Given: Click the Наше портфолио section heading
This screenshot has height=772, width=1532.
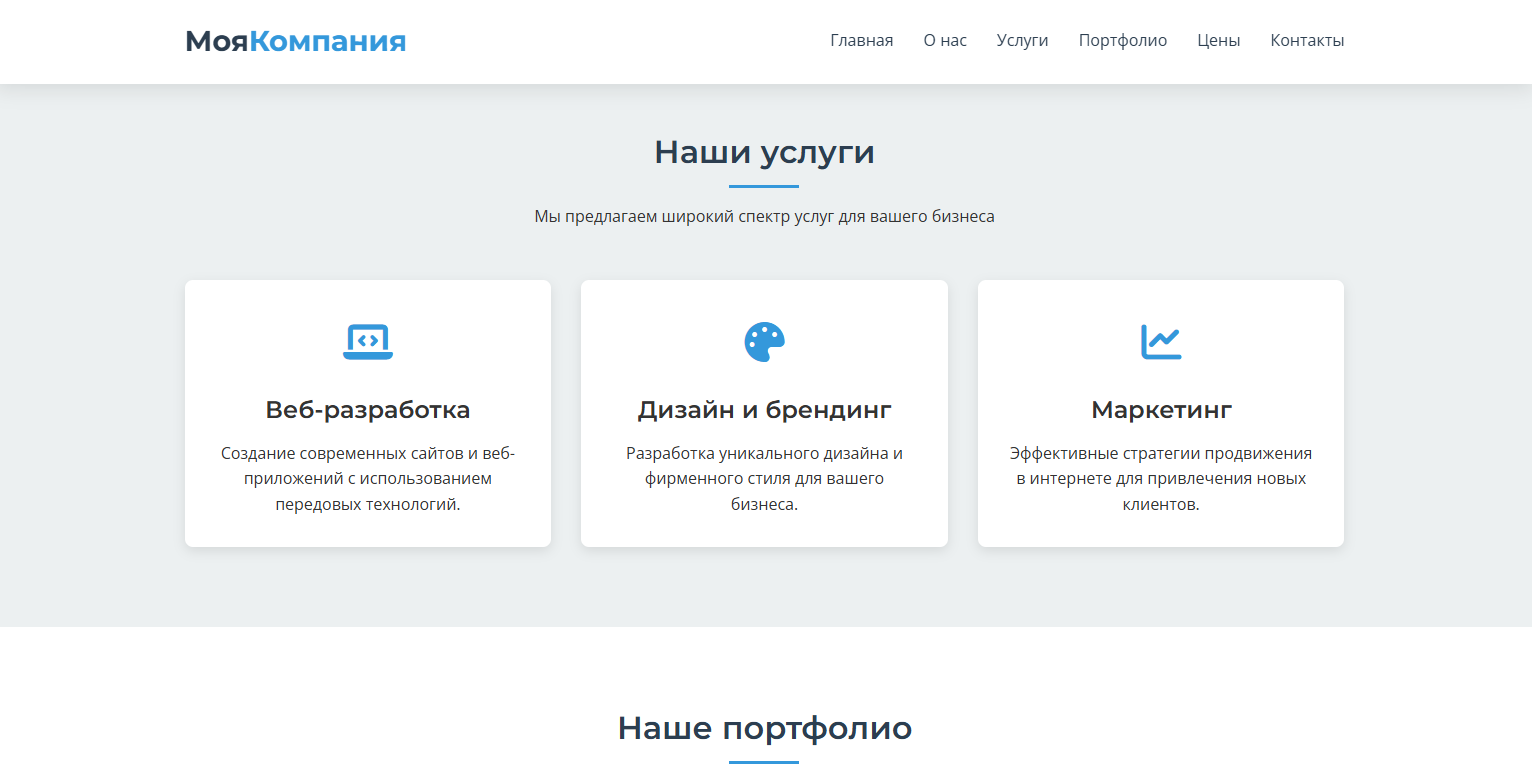Looking at the screenshot, I should [764, 728].
